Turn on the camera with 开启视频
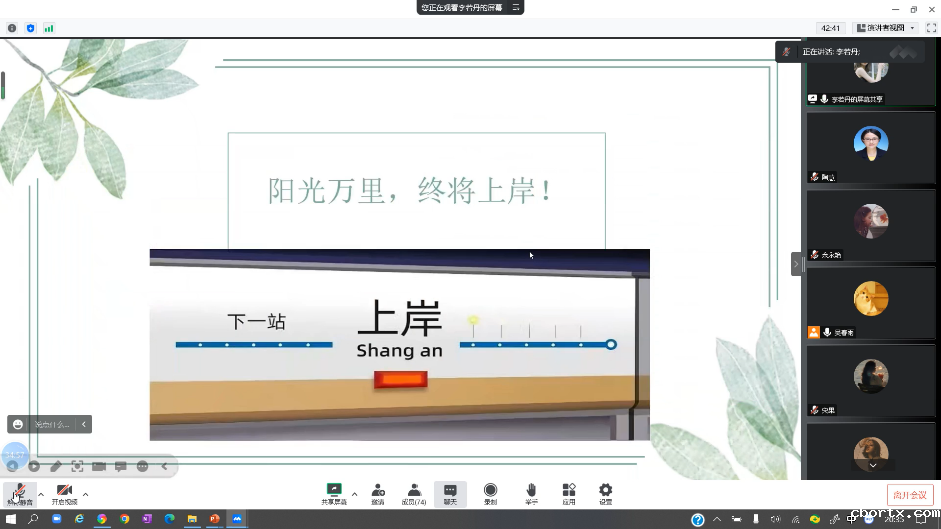Image resolution: width=941 pixels, height=529 pixels. click(x=64, y=491)
